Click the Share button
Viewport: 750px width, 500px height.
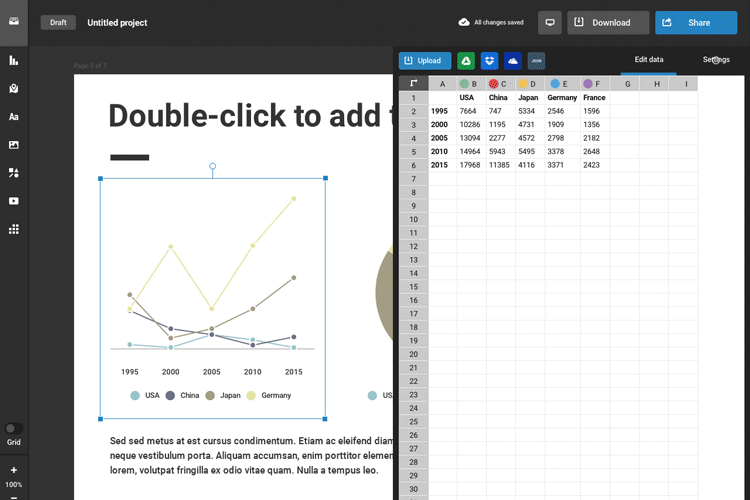pos(696,22)
